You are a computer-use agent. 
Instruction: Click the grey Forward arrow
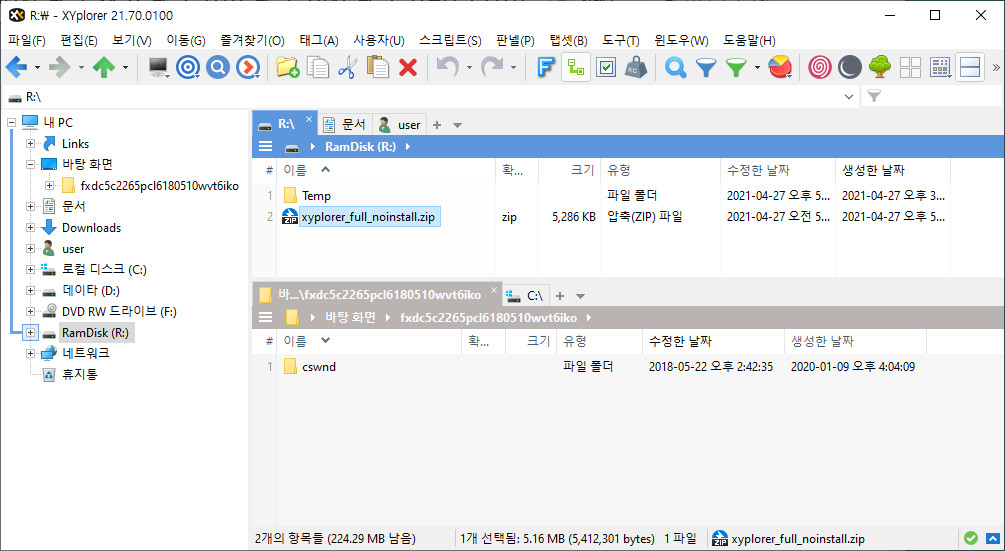[60, 67]
